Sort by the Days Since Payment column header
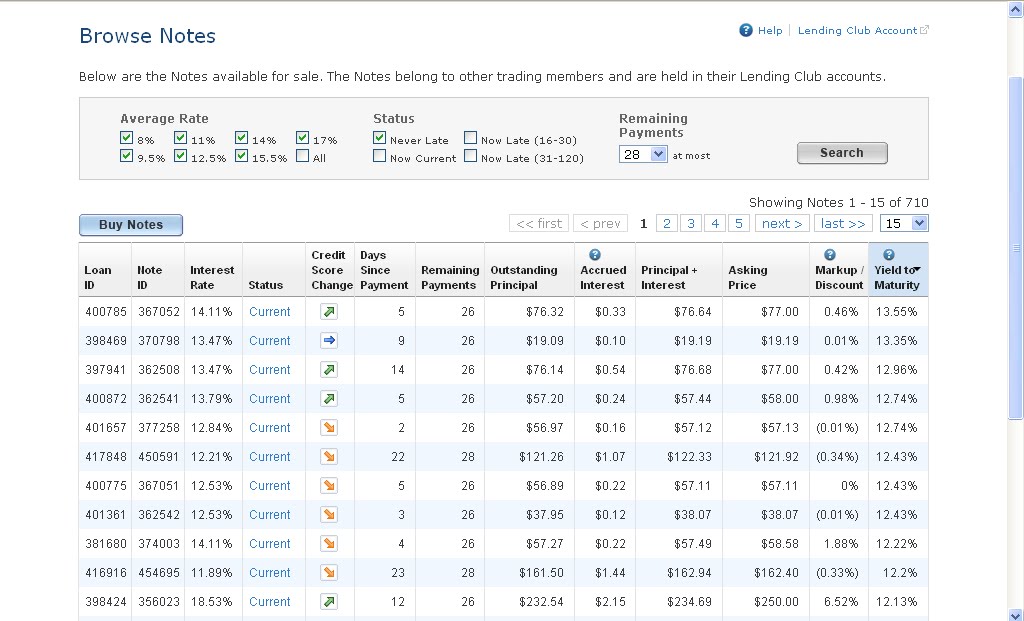The image size is (1024, 621). 384,270
